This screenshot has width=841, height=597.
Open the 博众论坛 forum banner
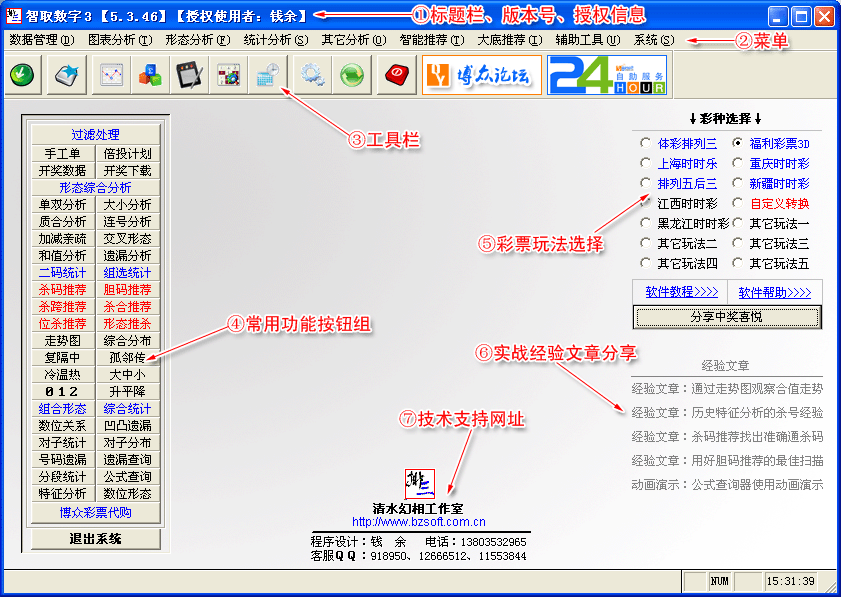click(482, 75)
